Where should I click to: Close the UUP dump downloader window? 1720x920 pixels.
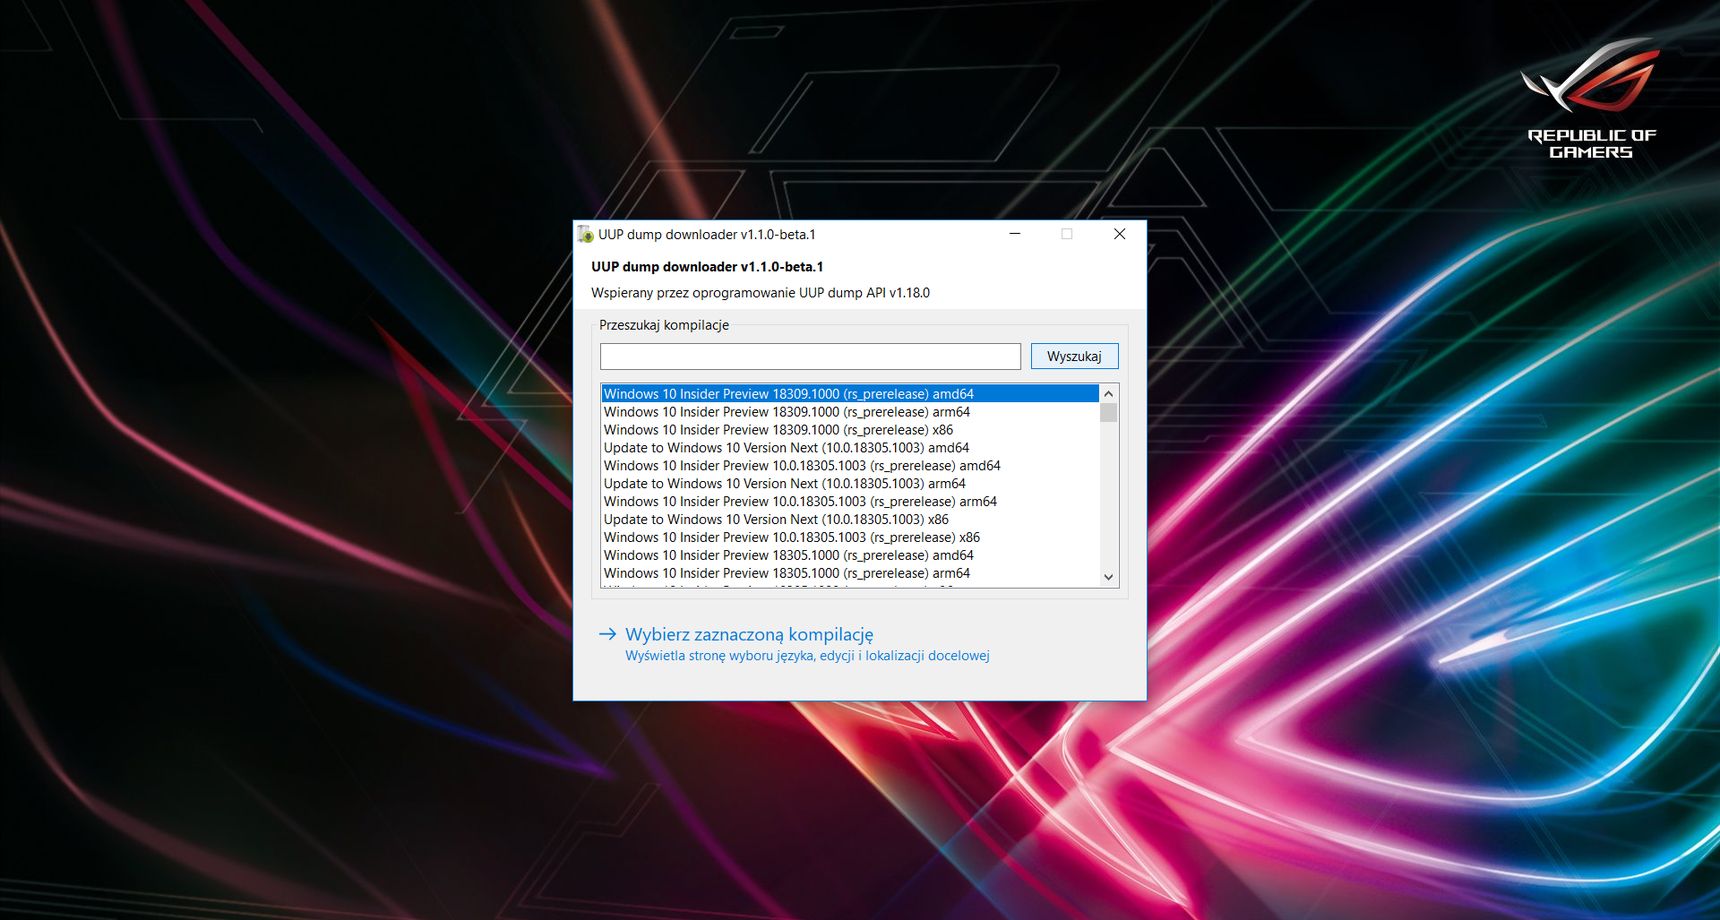(1120, 234)
